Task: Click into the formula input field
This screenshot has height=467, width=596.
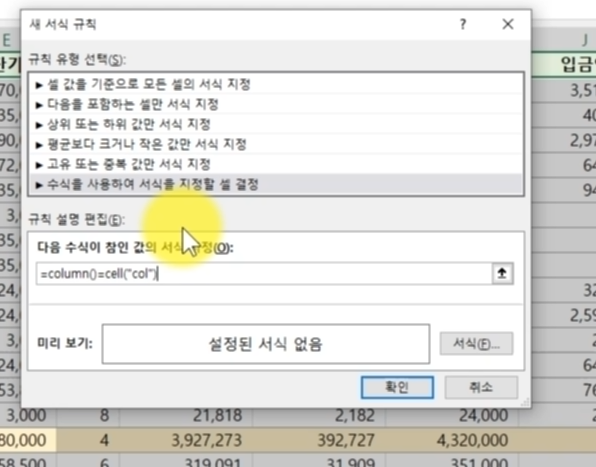Action: 264,274
